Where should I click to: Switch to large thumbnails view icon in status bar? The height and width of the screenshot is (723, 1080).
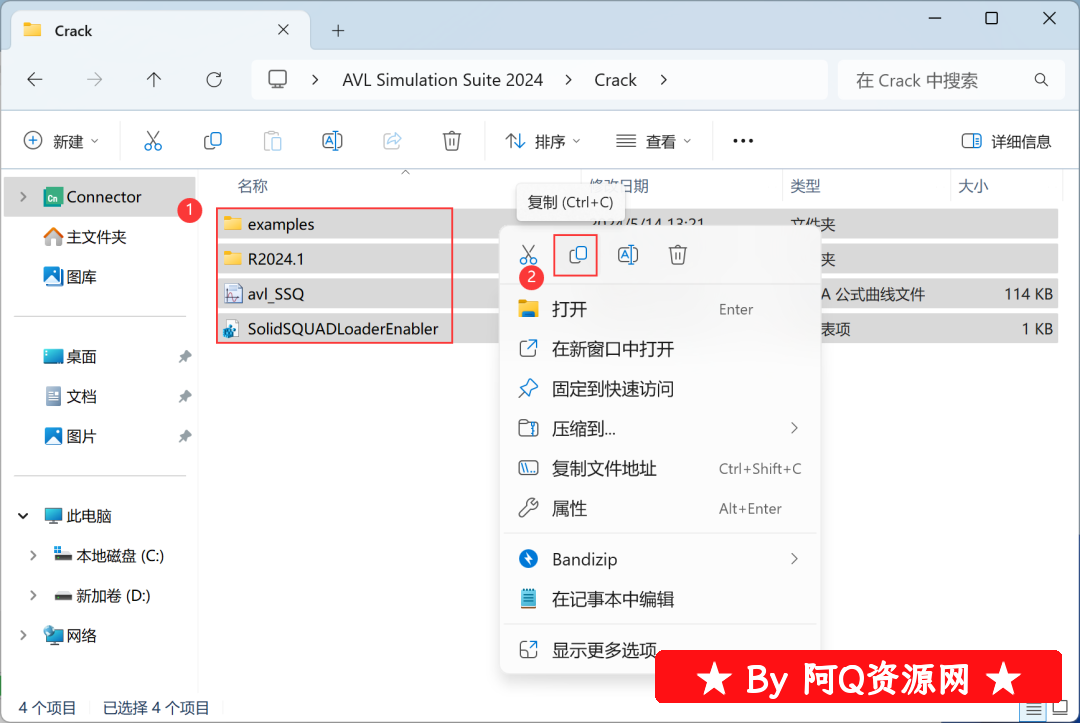pos(1061,708)
